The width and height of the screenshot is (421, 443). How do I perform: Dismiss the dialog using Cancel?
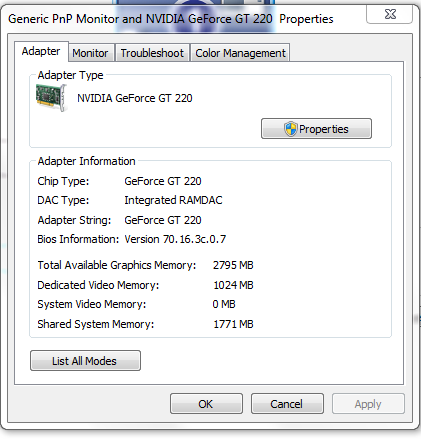(x=287, y=404)
